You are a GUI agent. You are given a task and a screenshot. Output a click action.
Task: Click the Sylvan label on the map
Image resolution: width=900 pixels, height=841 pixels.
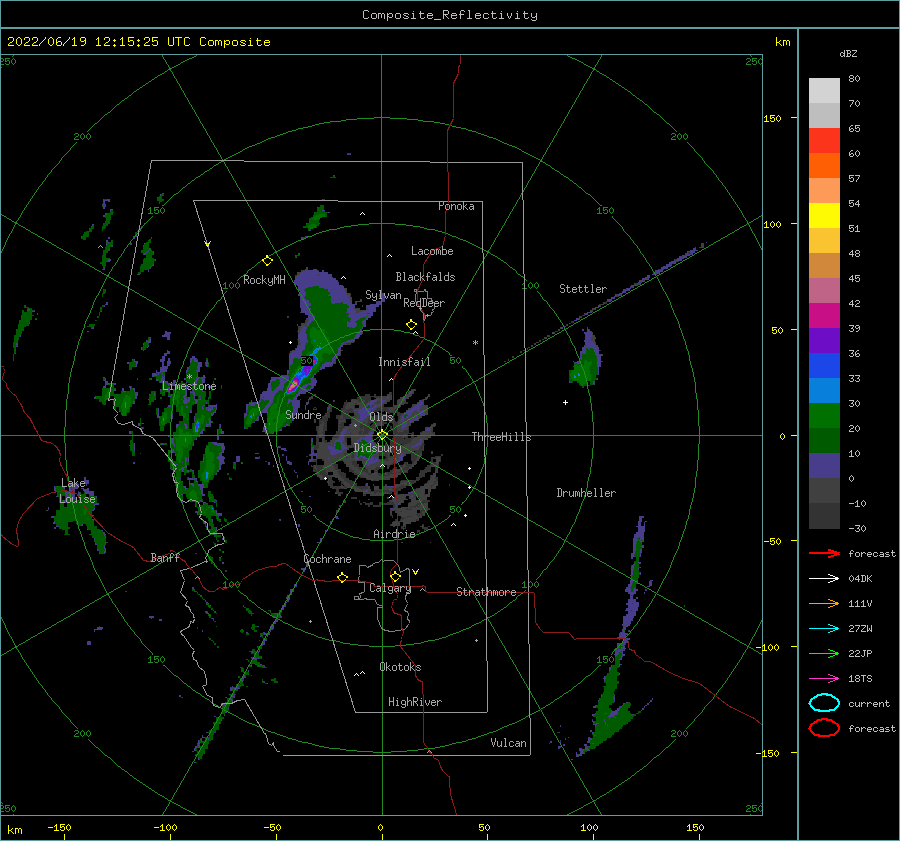point(383,295)
